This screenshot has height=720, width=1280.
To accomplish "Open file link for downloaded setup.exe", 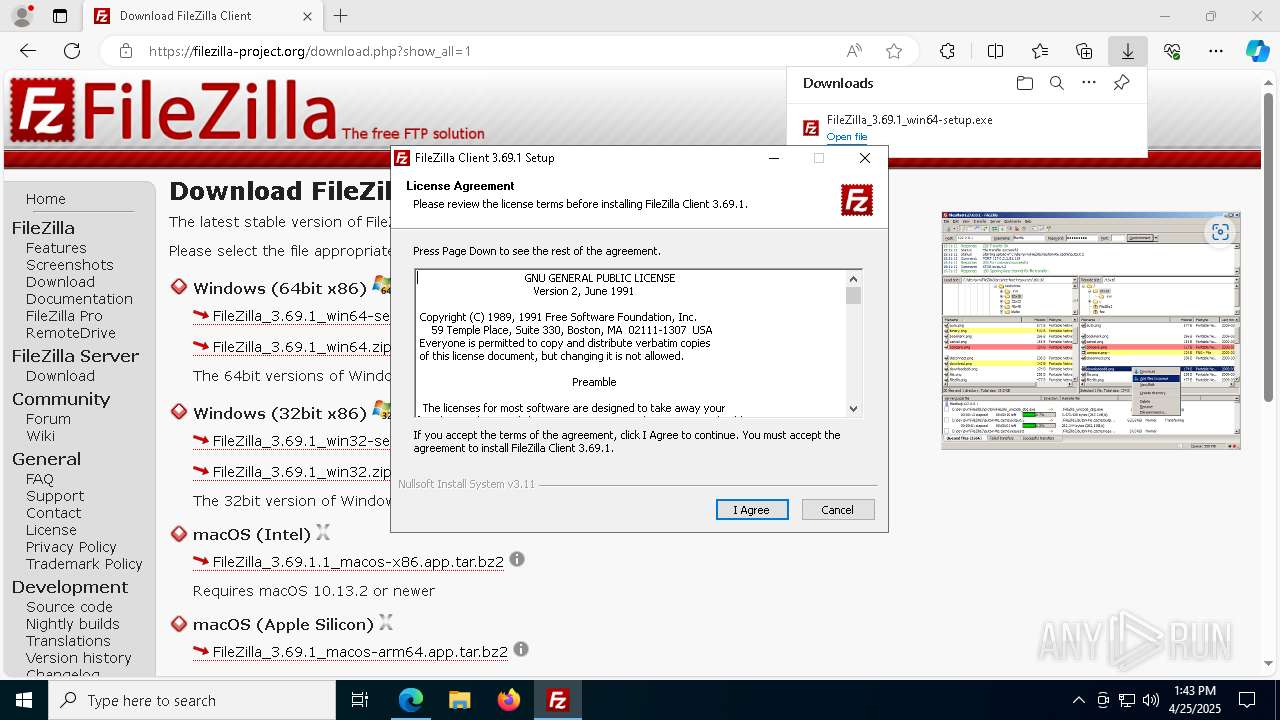I will [x=847, y=137].
